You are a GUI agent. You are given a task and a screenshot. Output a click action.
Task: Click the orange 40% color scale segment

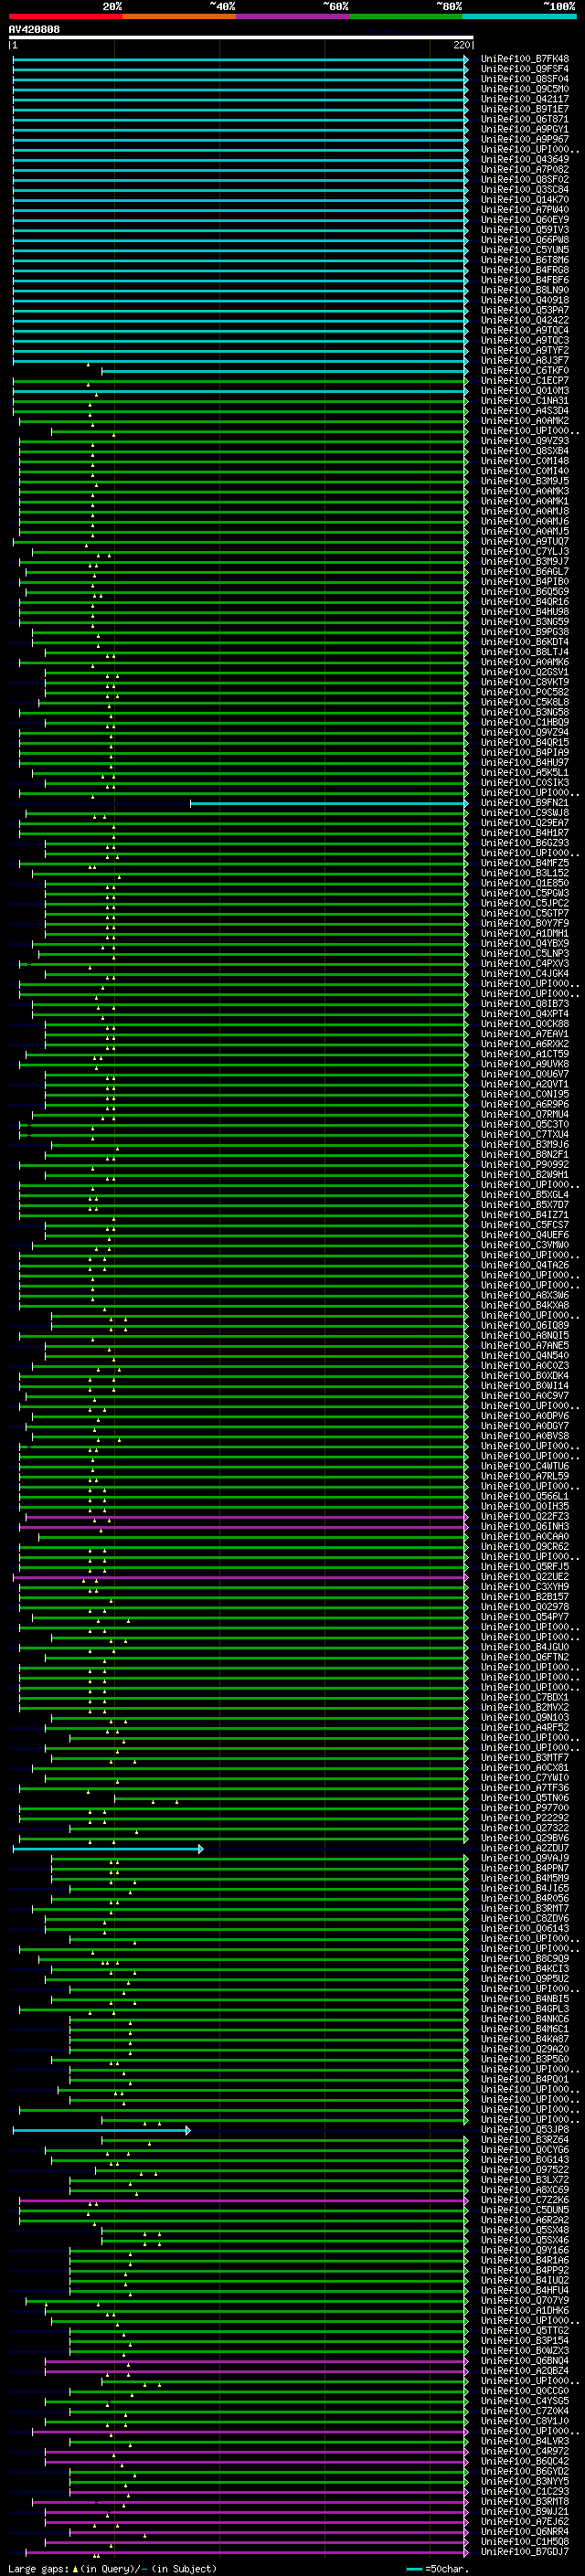[179, 16]
